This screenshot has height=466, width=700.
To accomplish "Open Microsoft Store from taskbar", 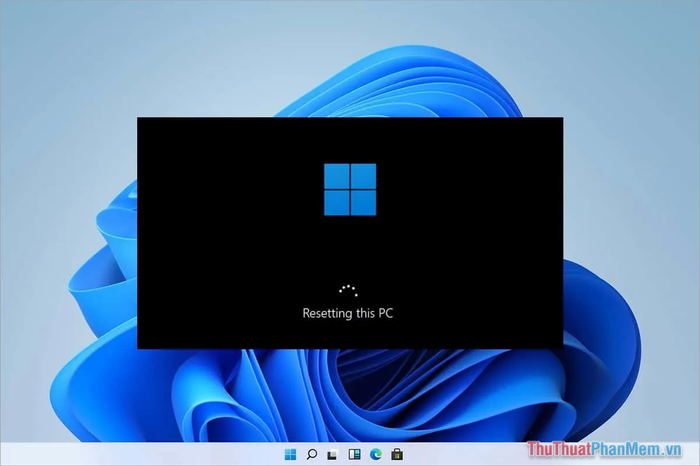I will (x=397, y=454).
